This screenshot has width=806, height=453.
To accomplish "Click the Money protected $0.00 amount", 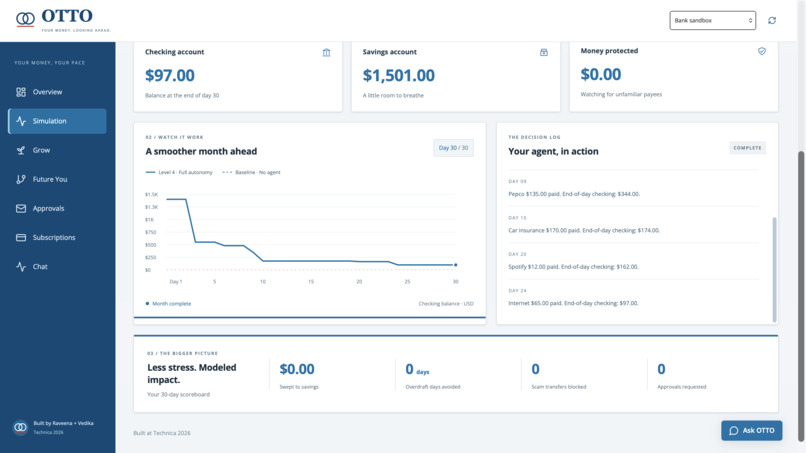I will (x=601, y=75).
